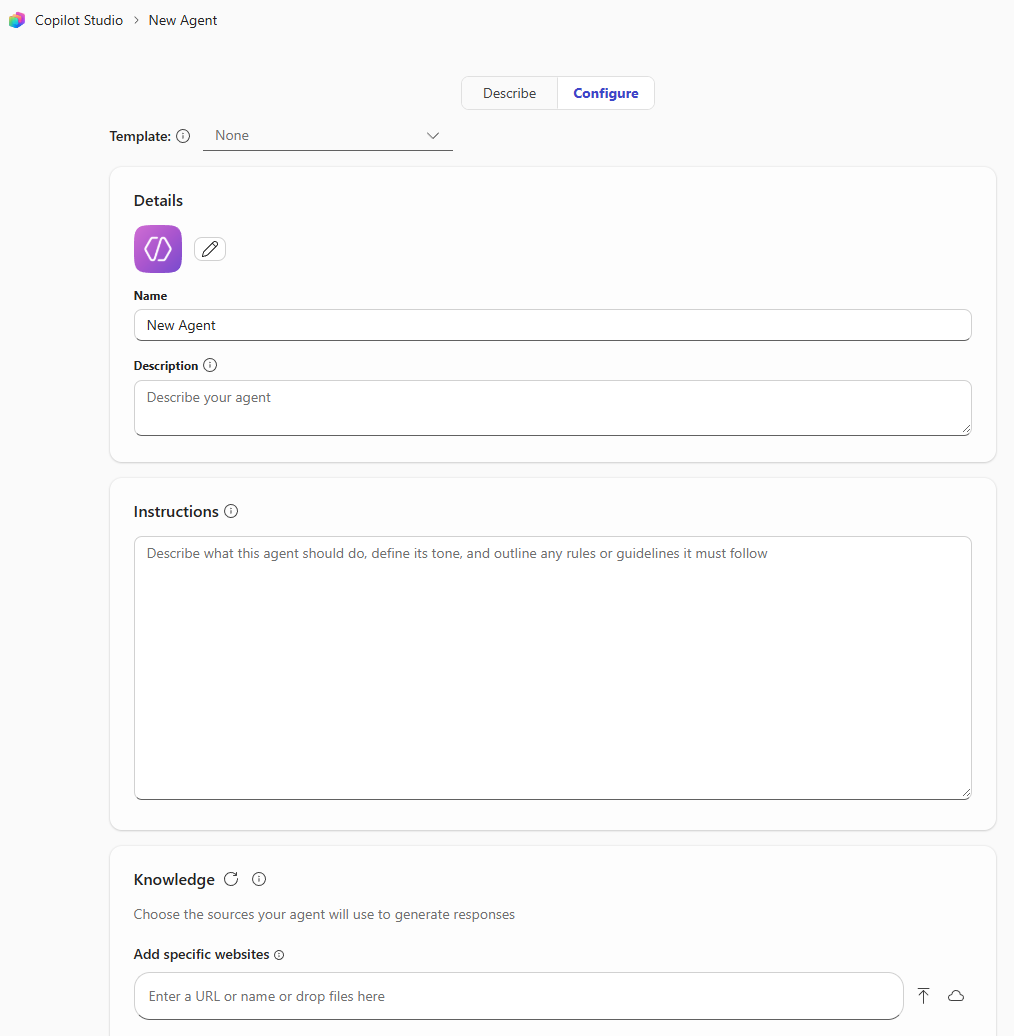Screen dimensions: 1014x1036
Task: Click the info icon beside Instructions
Action: (231, 511)
